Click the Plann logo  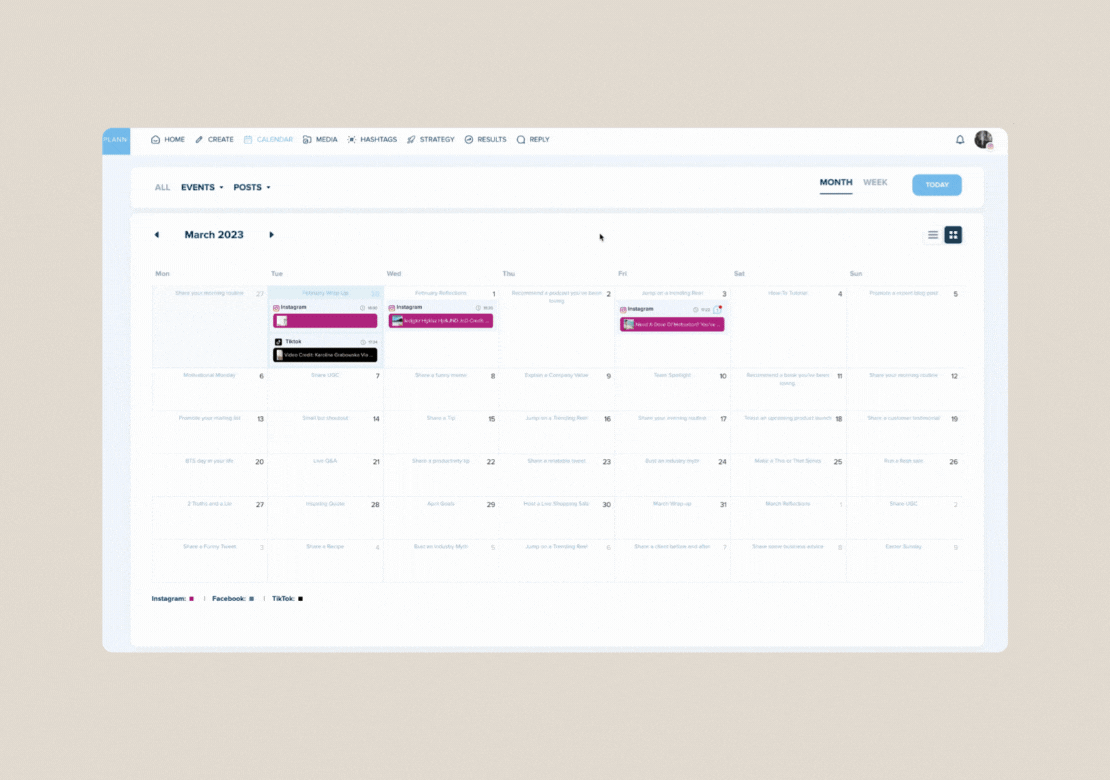tap(116, 140)
